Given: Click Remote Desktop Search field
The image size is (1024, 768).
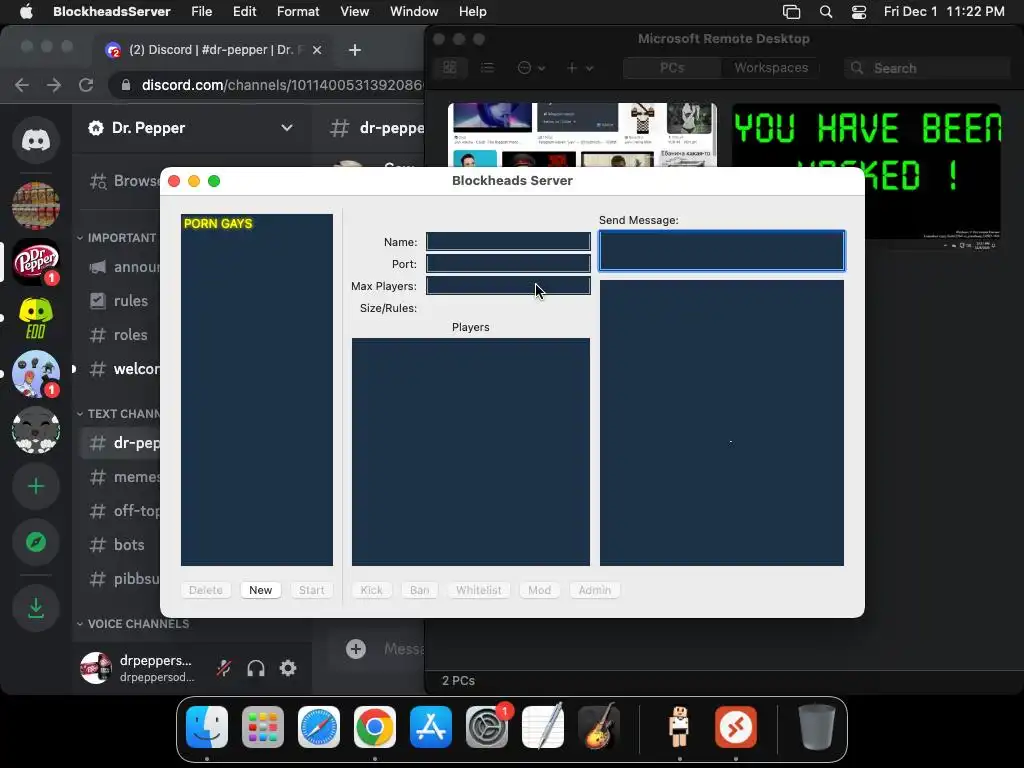Looking at the screenshot, I should (x=927, y=68).
